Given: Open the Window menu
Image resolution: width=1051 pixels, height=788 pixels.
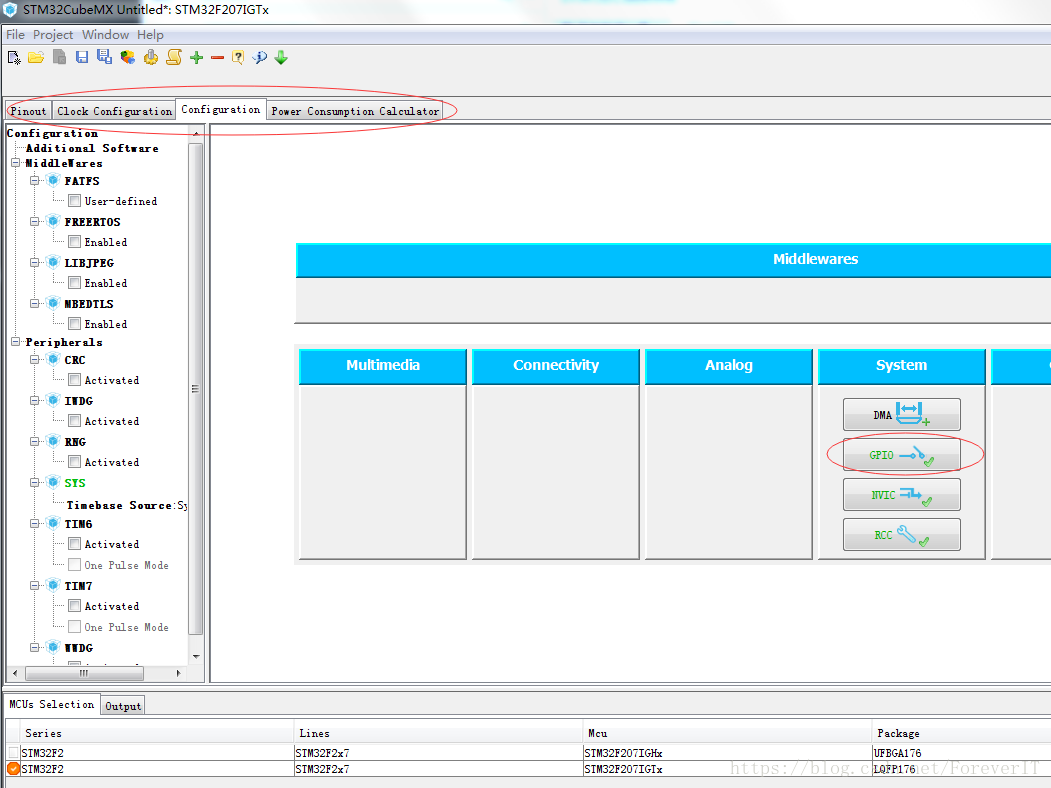Looking at the screenshot, I should [105, 35].
